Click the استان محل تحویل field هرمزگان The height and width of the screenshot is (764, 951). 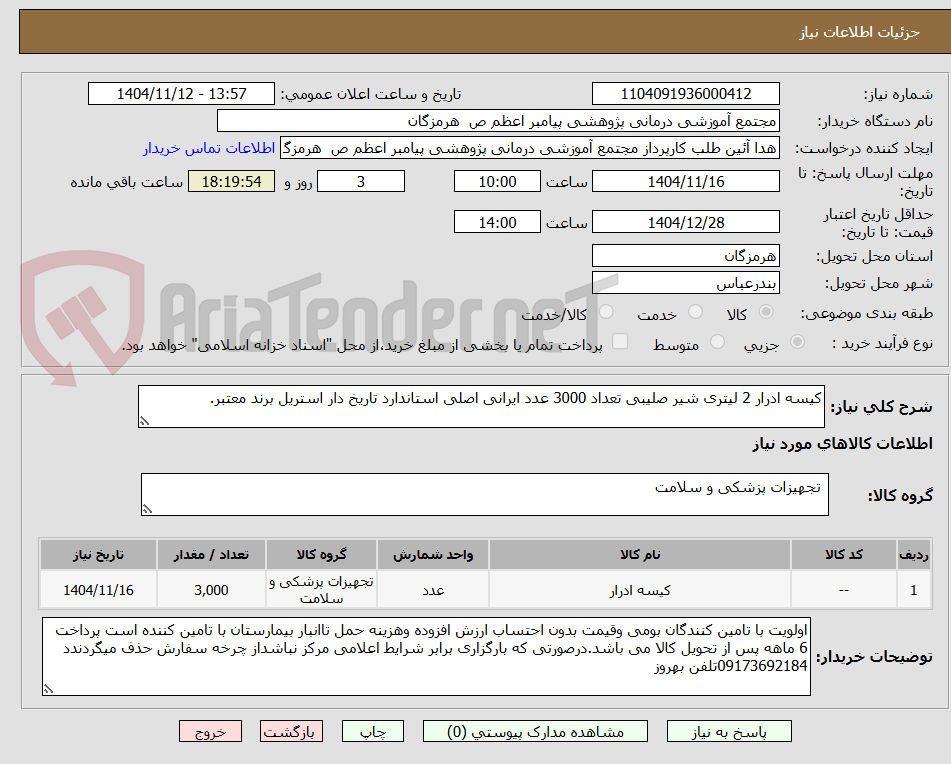pyautogui.click(x=685, y=256)
